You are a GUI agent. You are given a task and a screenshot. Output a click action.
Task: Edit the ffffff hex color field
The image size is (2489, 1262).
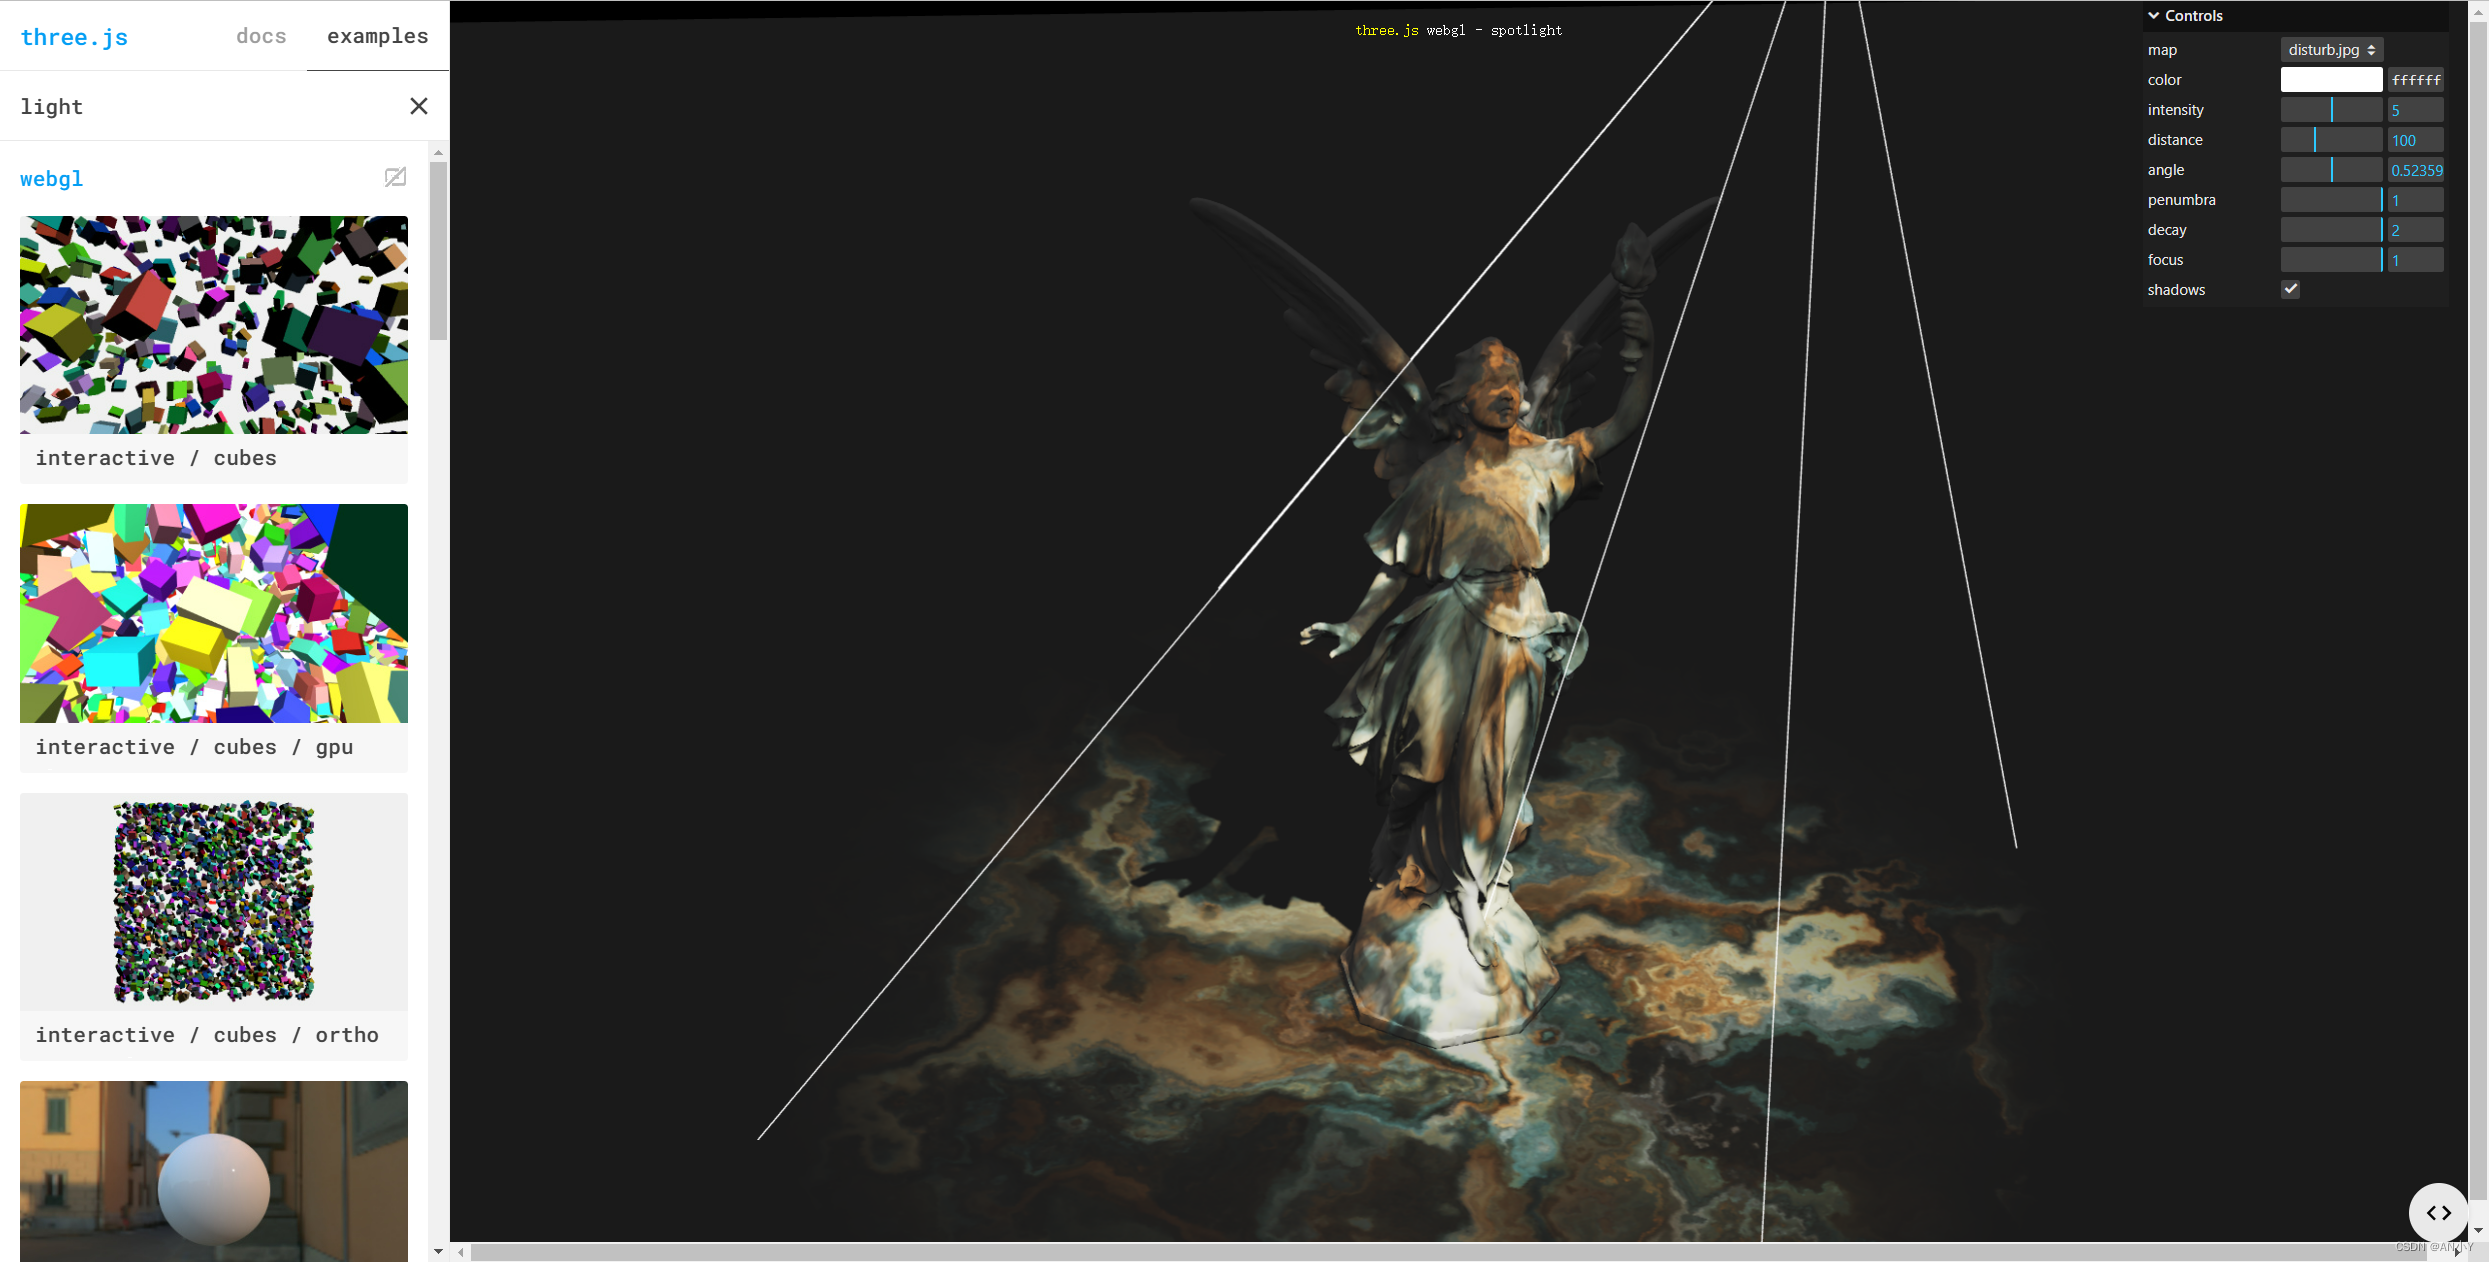pyautogui.click(x=2417, y=79)
